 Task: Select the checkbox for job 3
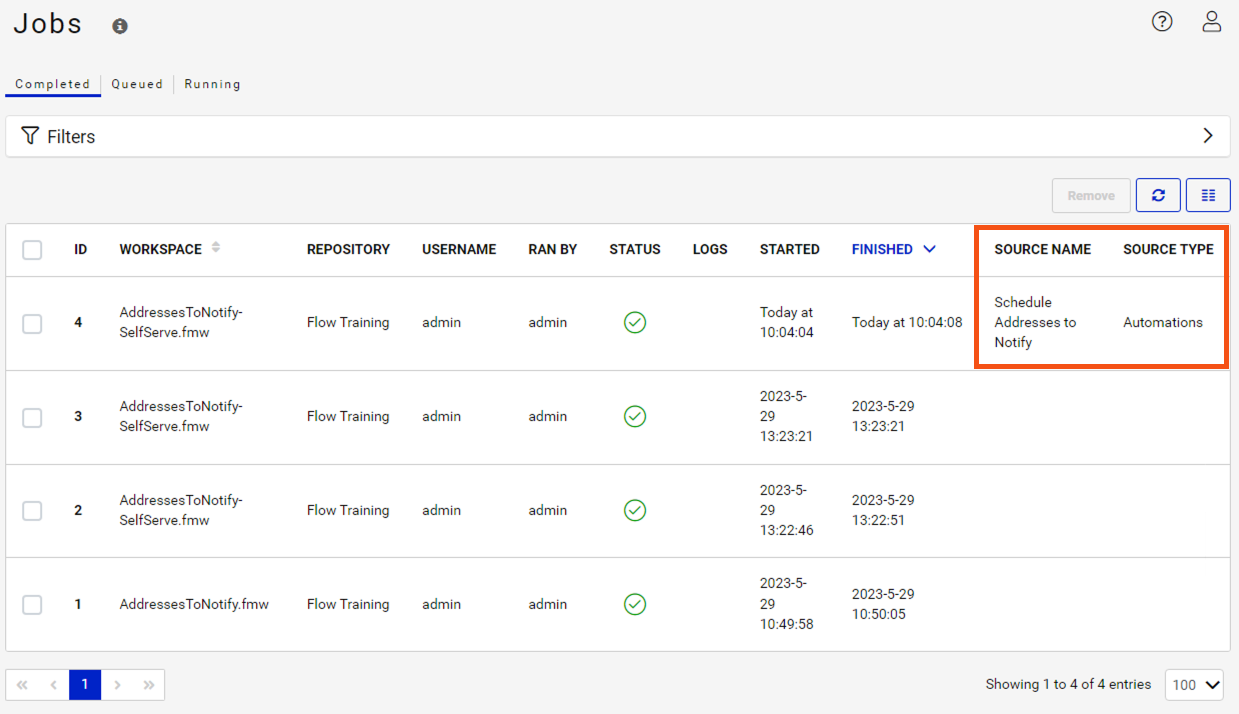point(31,416)
